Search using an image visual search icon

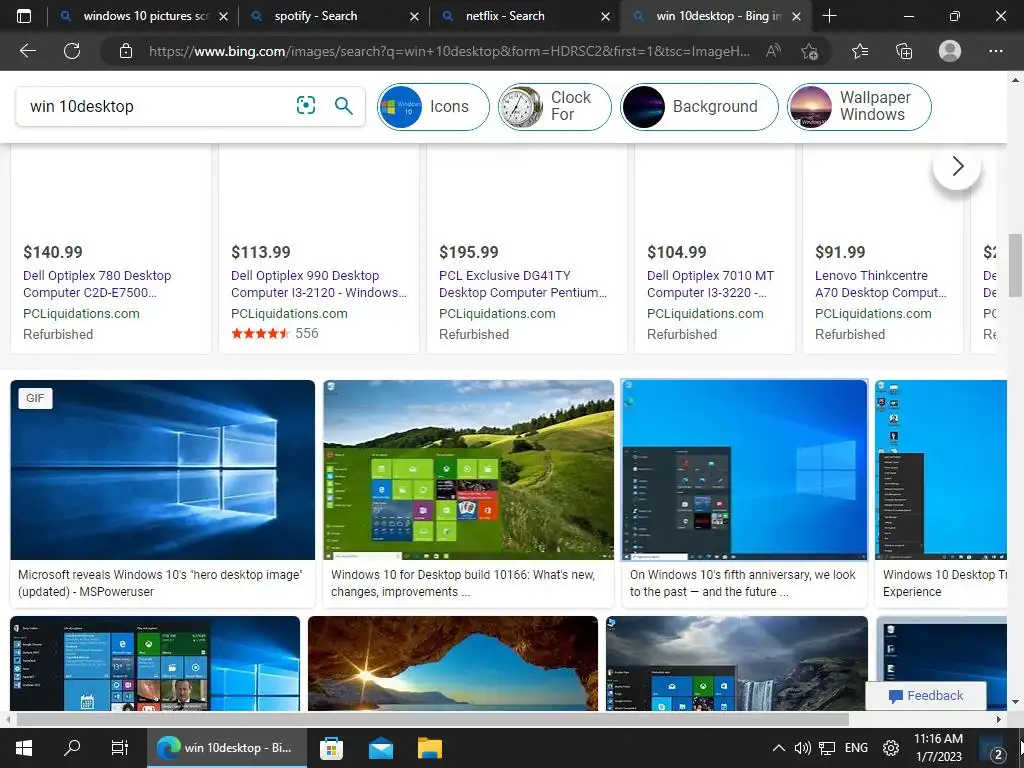coord(306,105)
